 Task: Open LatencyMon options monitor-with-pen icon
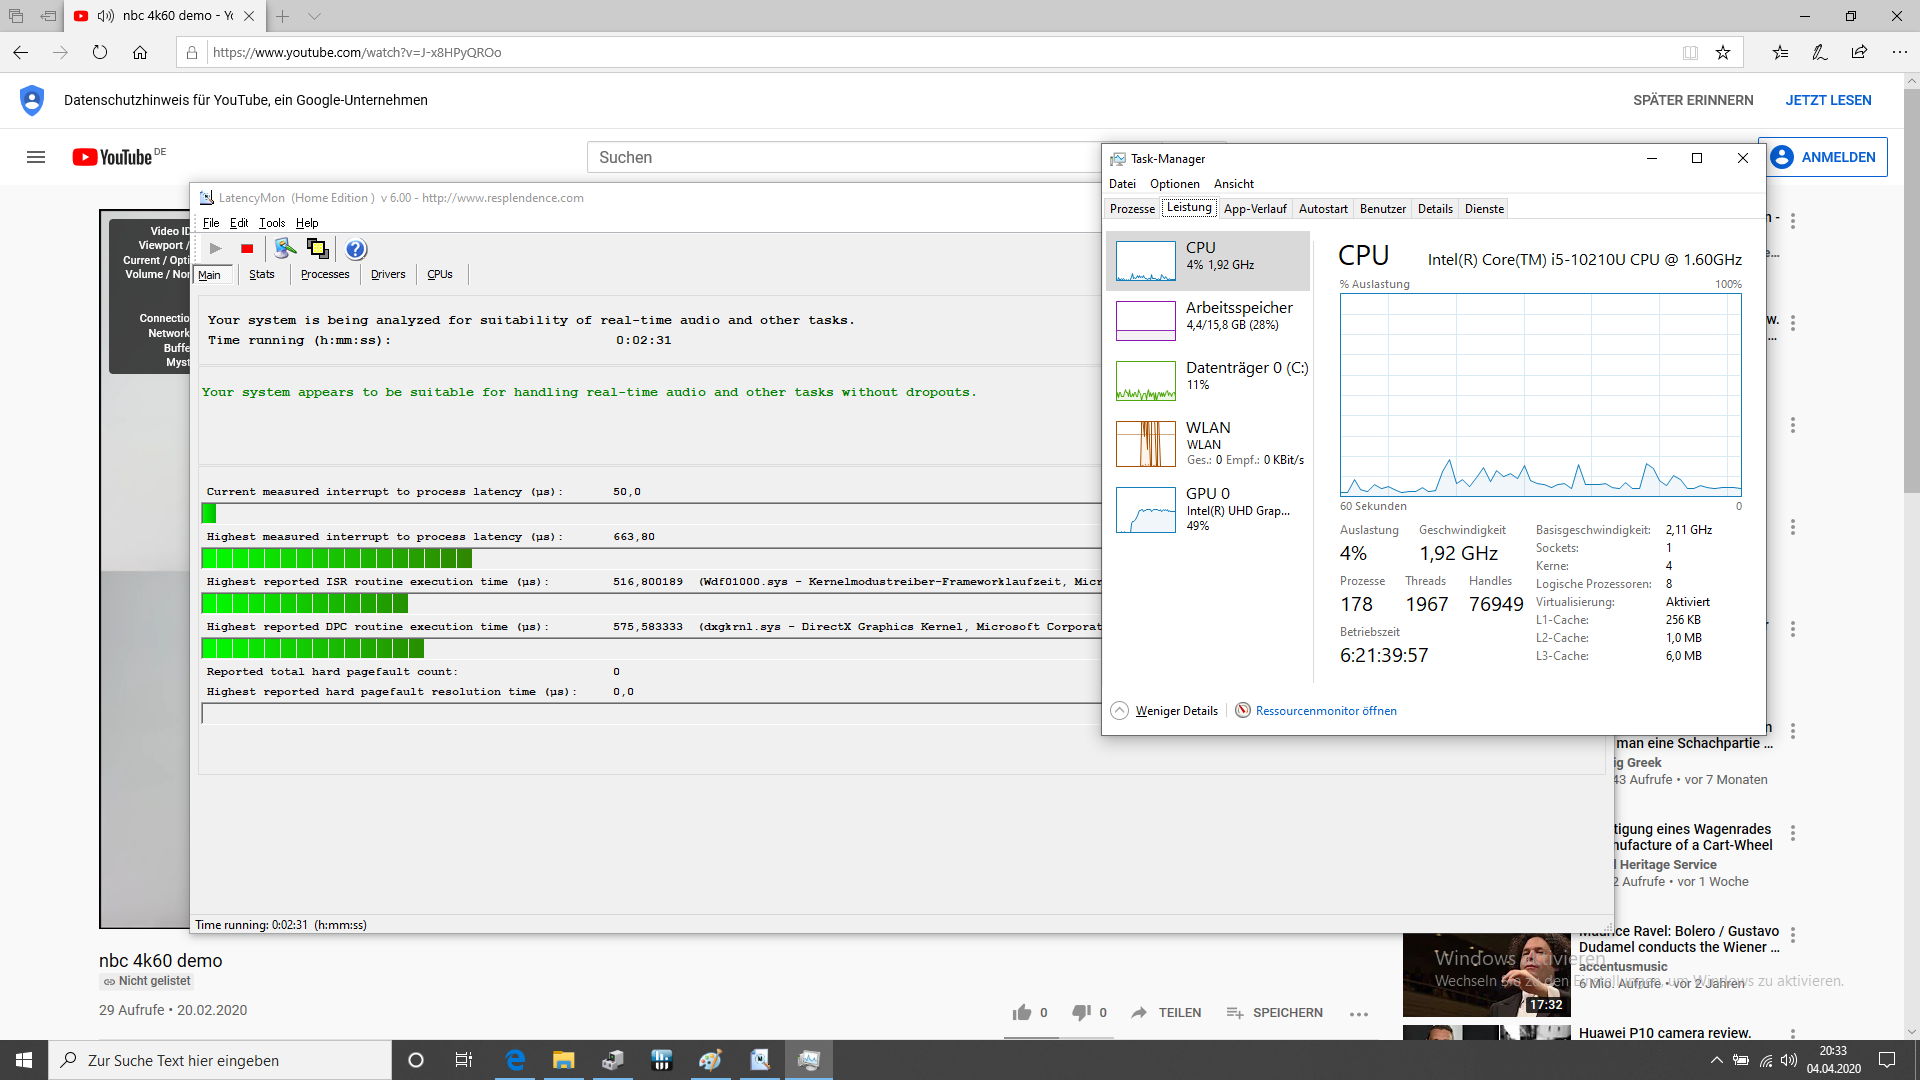[285, 249]
